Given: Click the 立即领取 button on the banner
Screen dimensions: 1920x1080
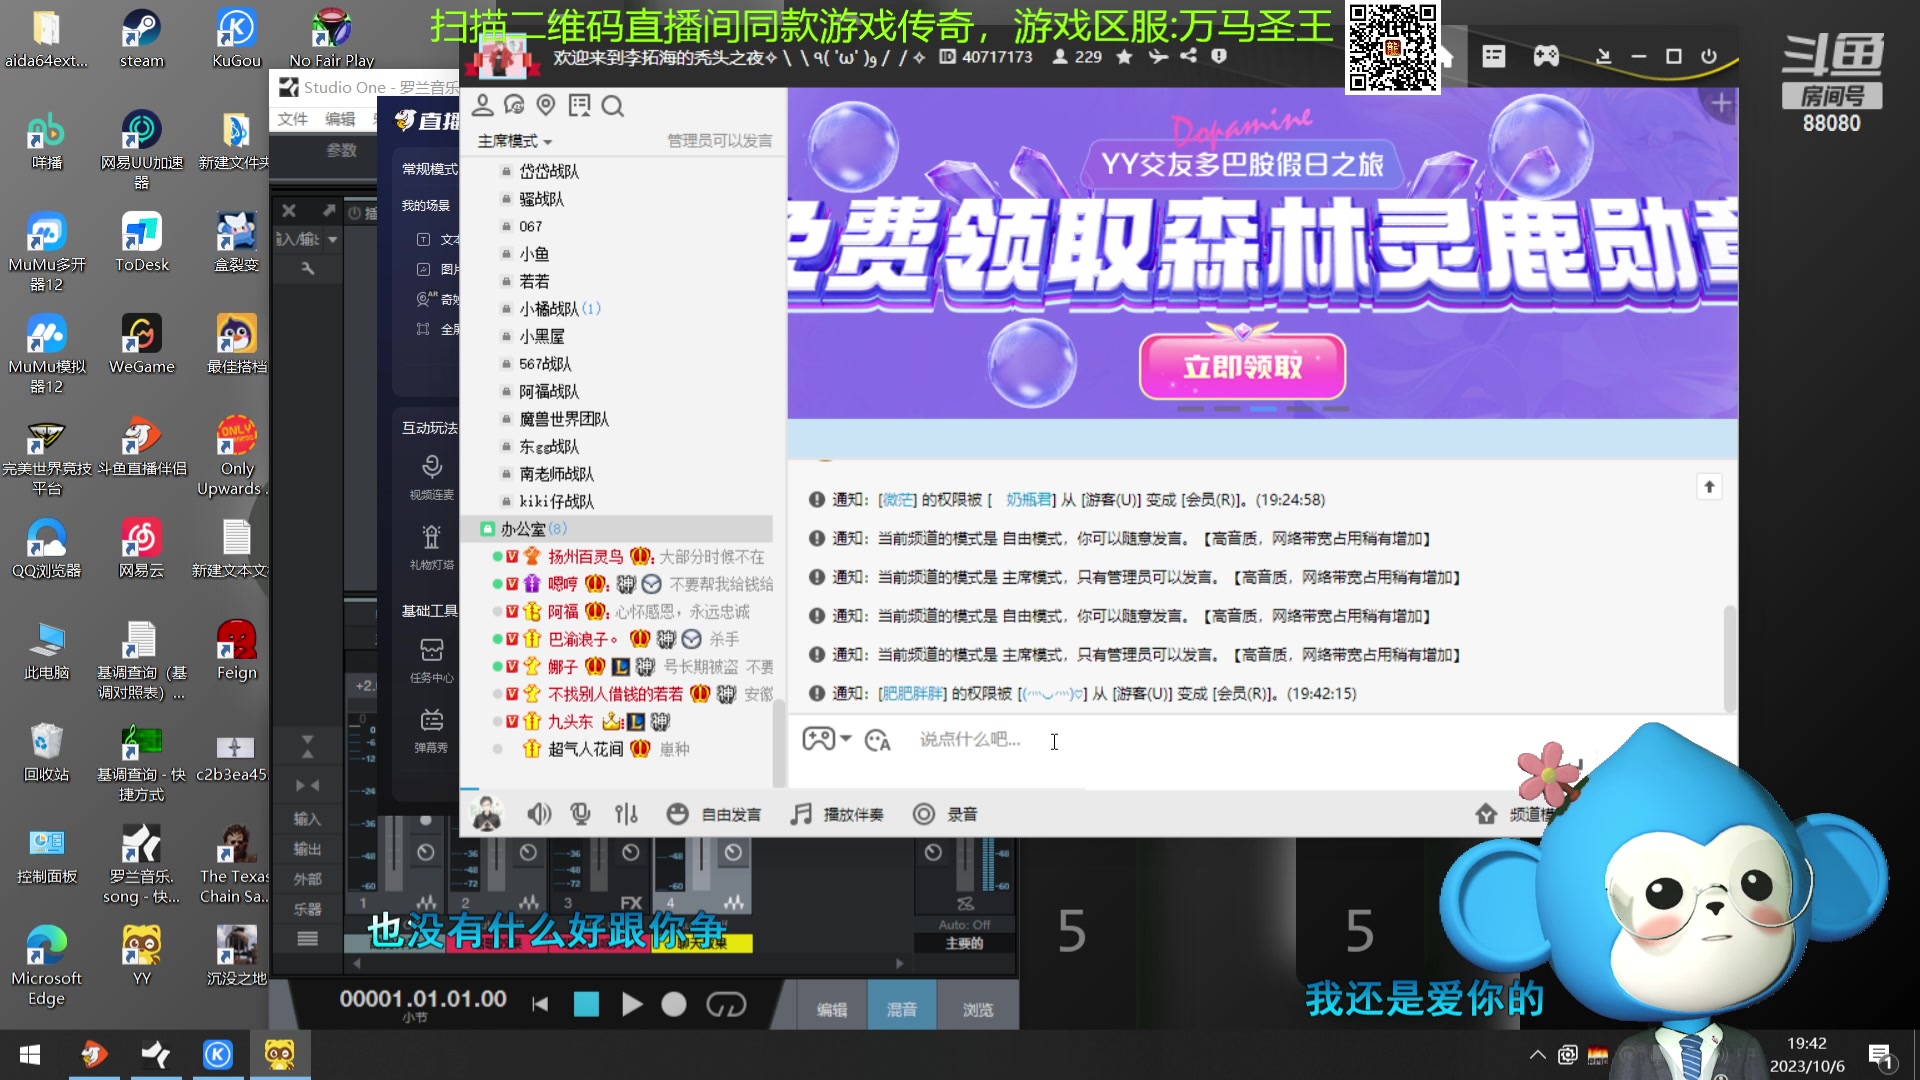Looking at the screenshot, I should click(1243, 367).
